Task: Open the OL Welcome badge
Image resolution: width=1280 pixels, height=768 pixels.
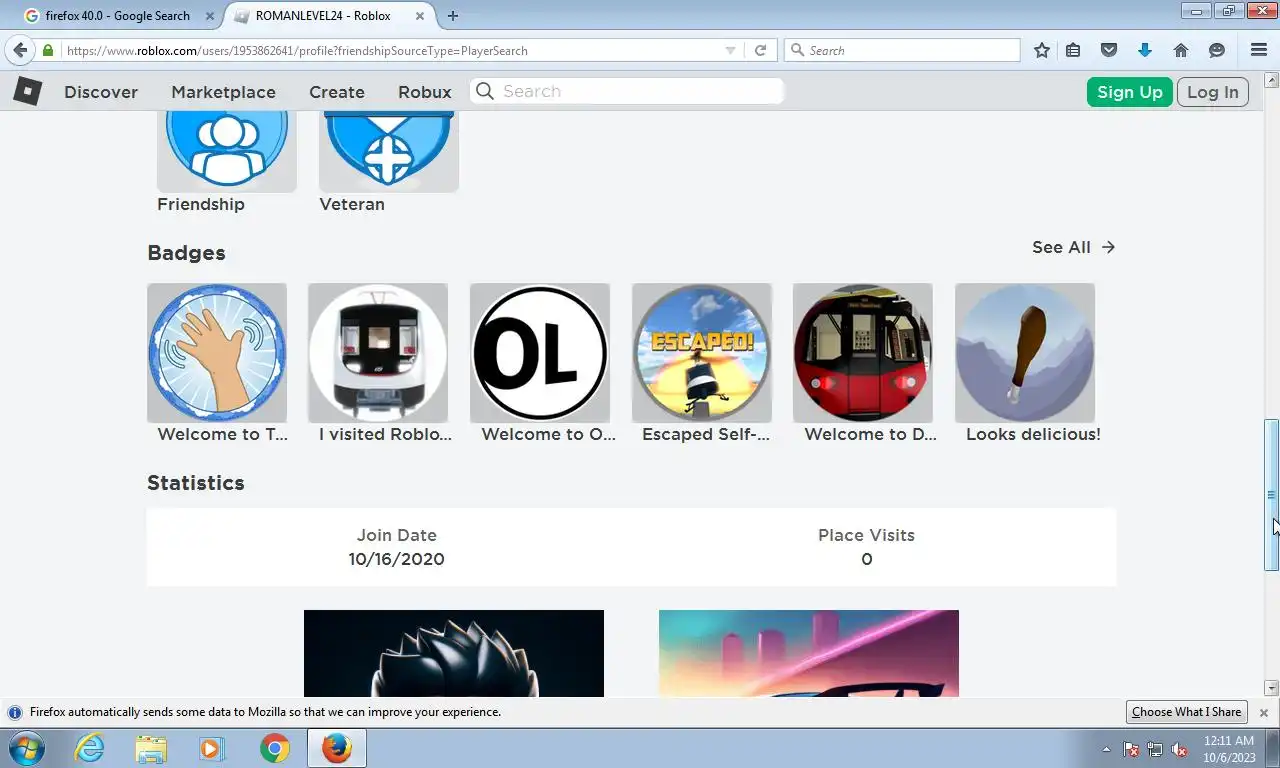Action: point(540,353)
